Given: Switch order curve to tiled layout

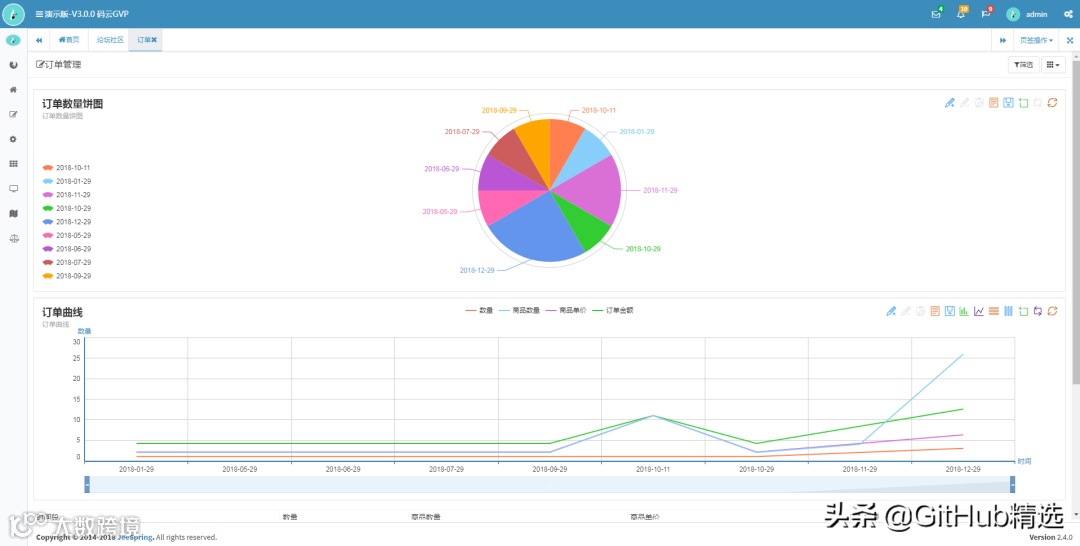Looking at the screenshot, I should tap(1008, 311).
